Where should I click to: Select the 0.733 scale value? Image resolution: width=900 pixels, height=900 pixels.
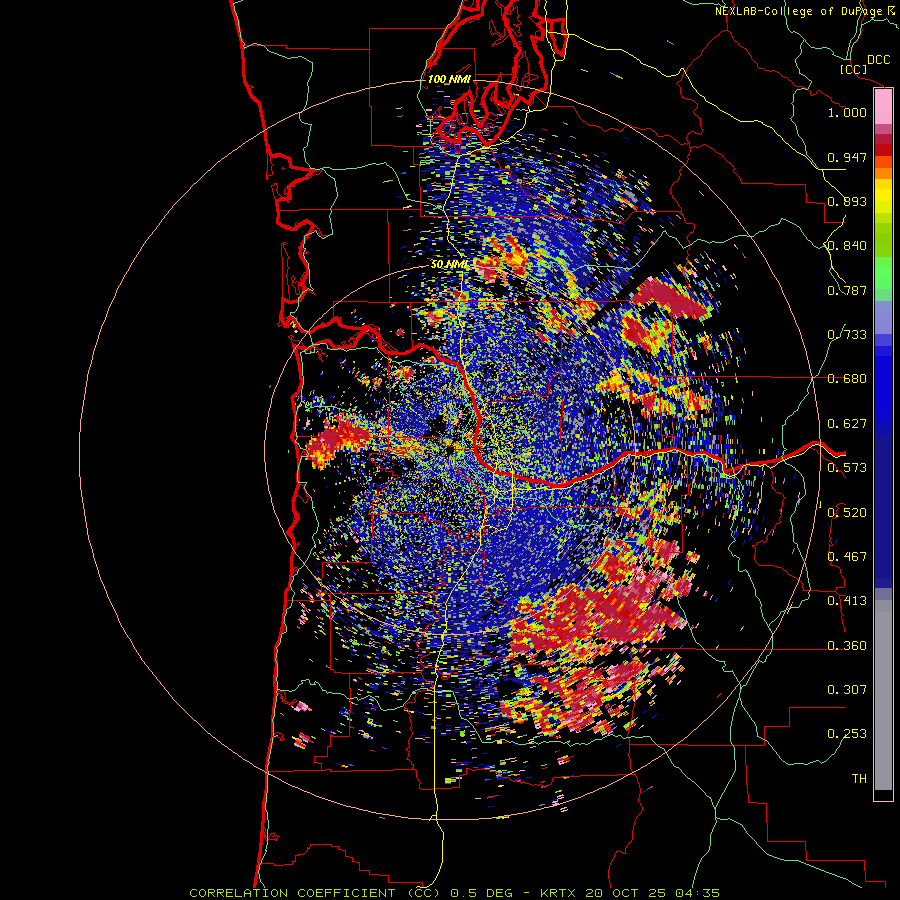(x=847, y=335)
